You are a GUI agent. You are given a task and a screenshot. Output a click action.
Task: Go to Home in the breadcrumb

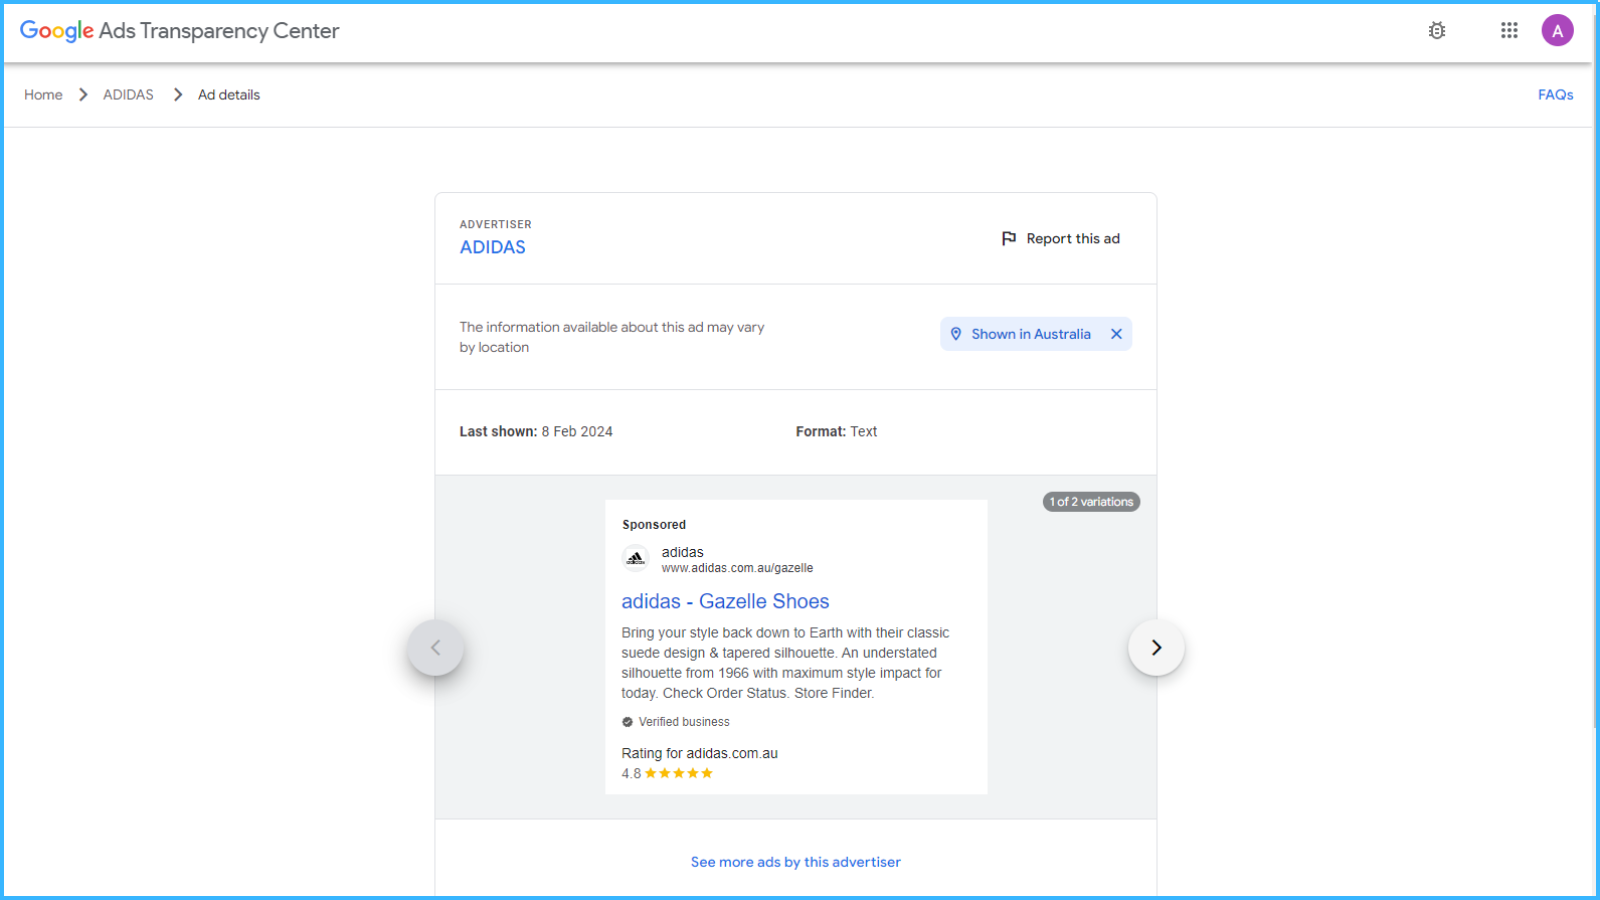pyautogui.click(x=43, y=95)
